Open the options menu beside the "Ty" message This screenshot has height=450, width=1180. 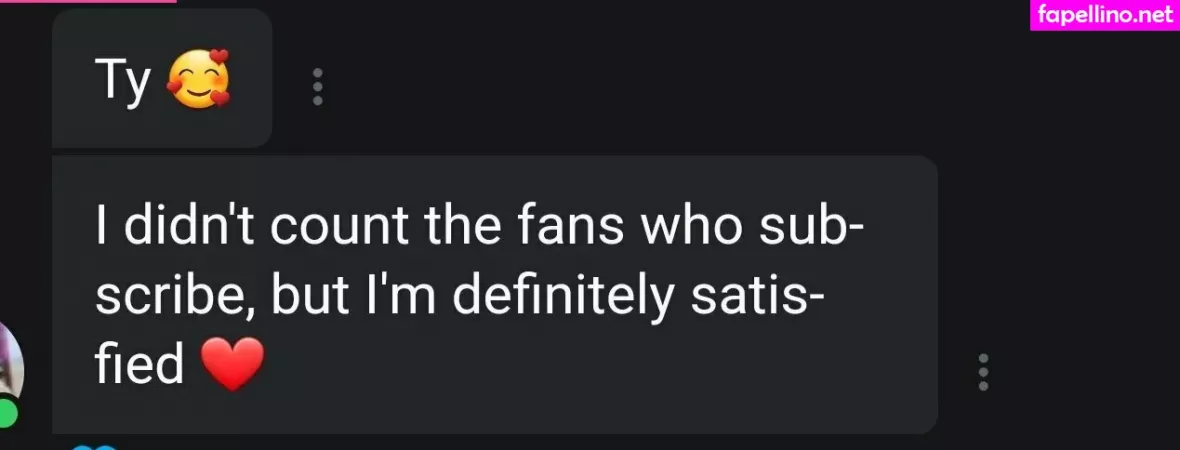click(318, 87)
